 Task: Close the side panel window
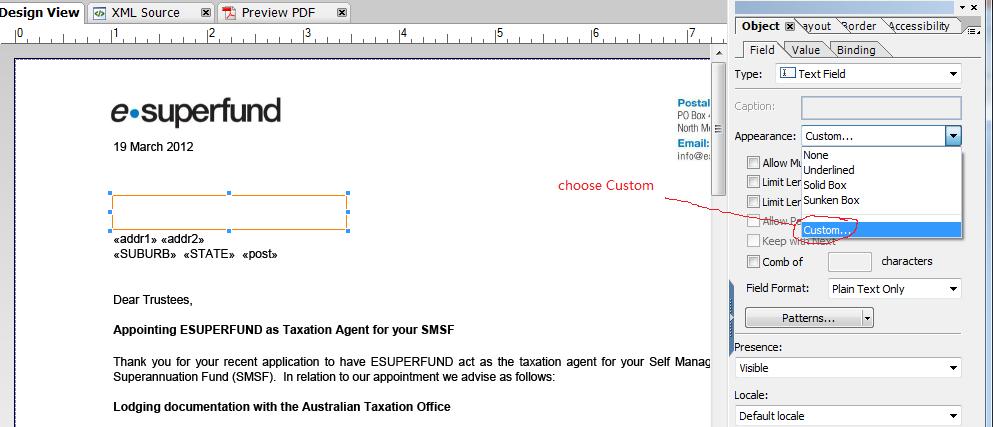point(975,8)
